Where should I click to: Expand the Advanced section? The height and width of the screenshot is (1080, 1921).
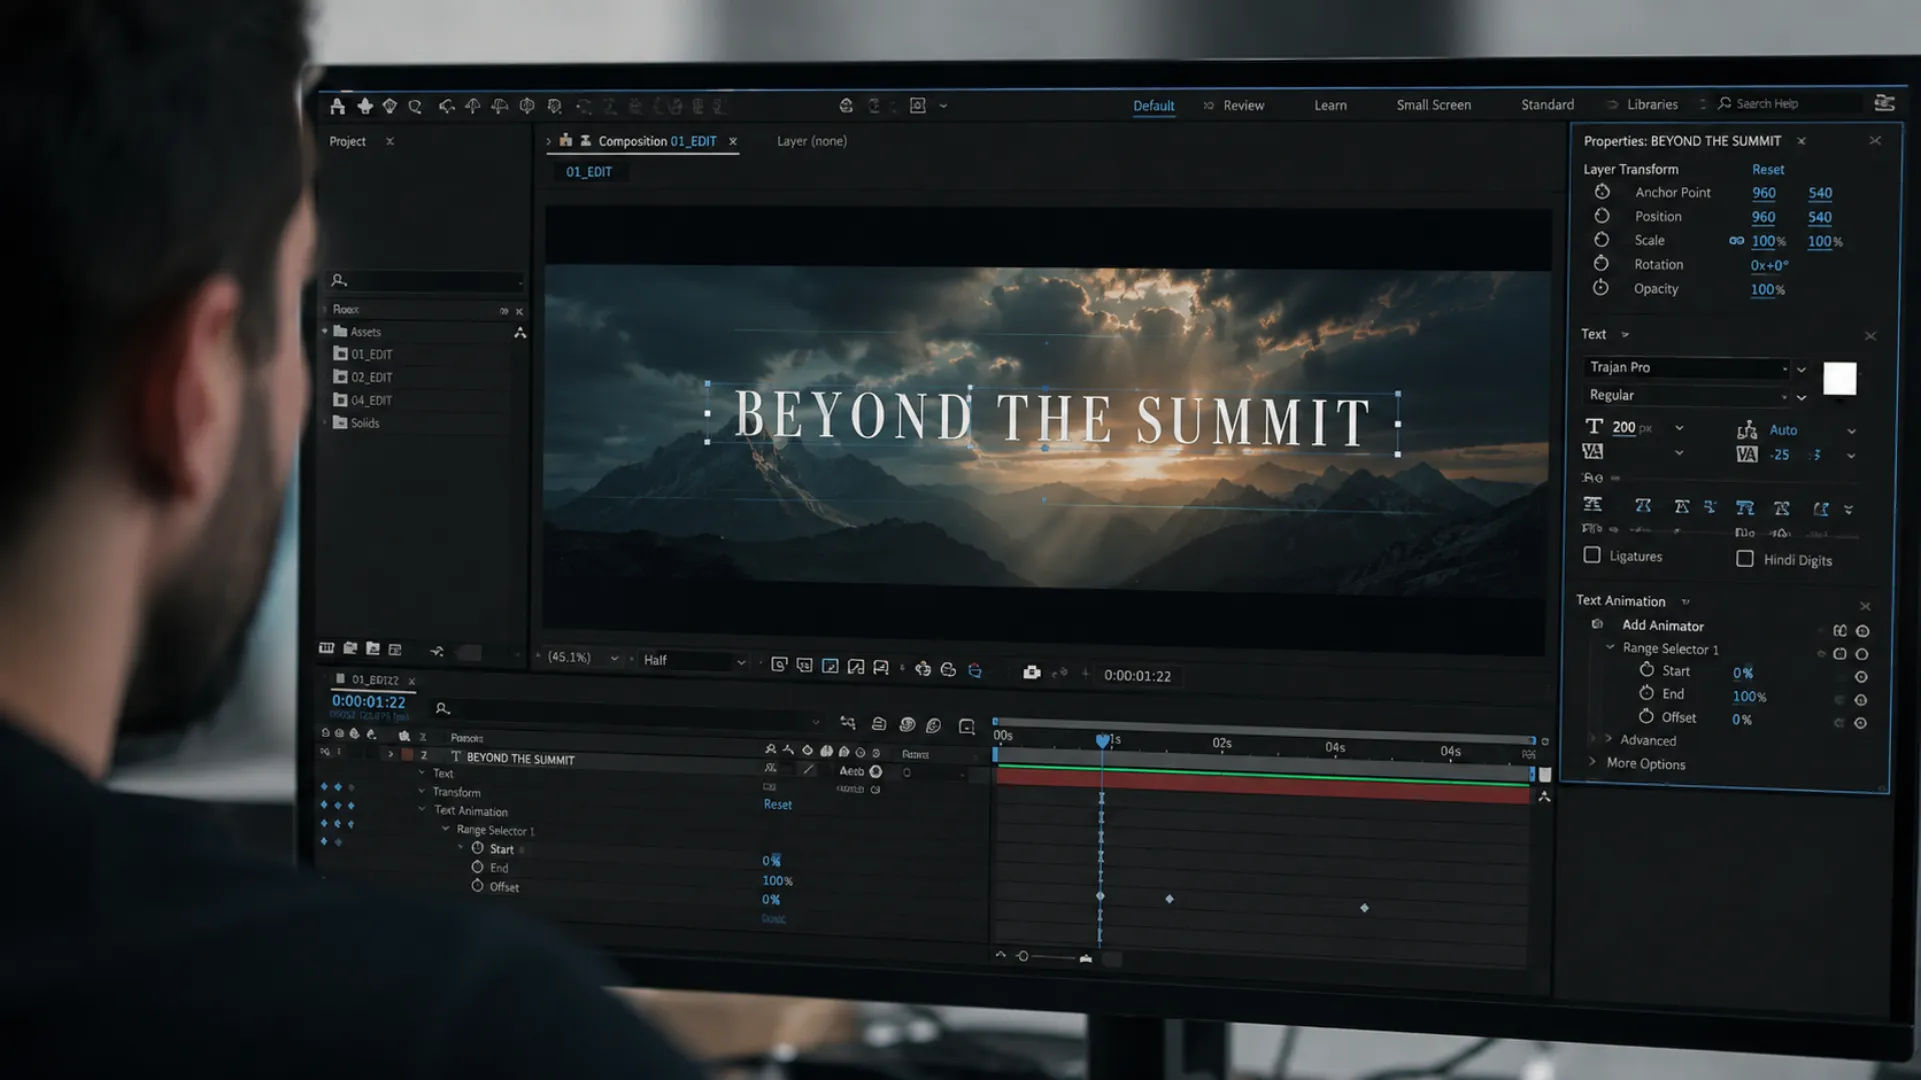point(1609,739)
